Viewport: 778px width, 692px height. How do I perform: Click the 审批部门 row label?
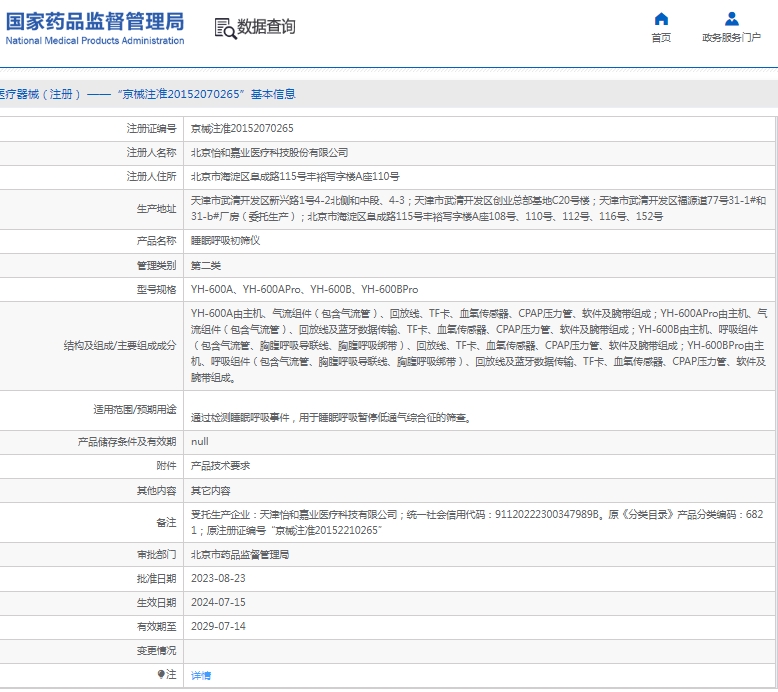pos(156,555)
